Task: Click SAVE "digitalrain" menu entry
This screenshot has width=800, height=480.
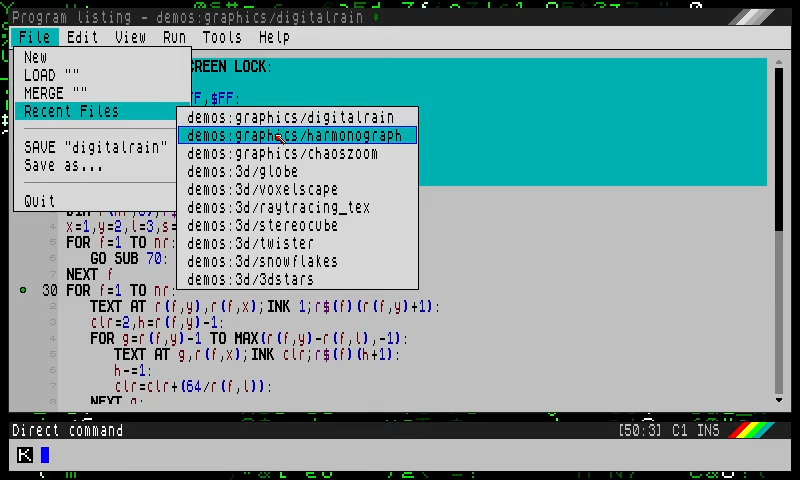Action: [x=96, y=147]
